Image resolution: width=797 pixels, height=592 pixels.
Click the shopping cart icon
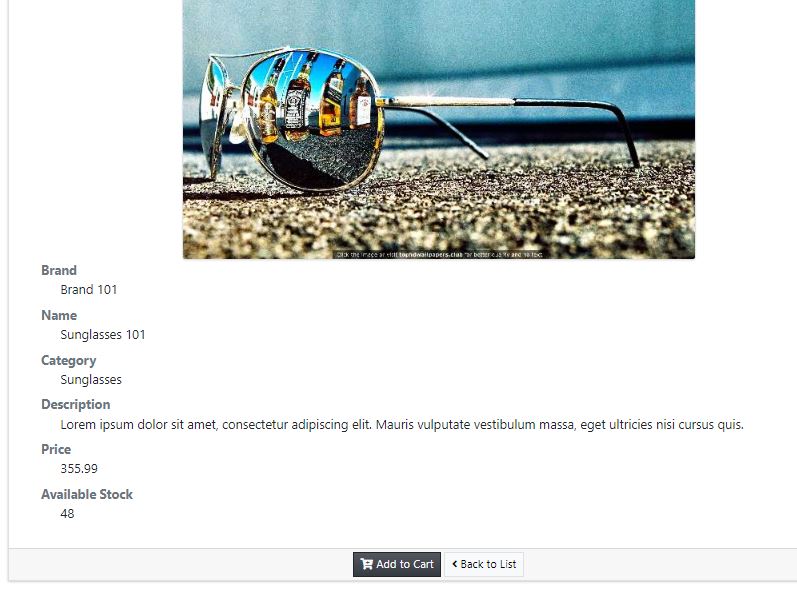366,564
